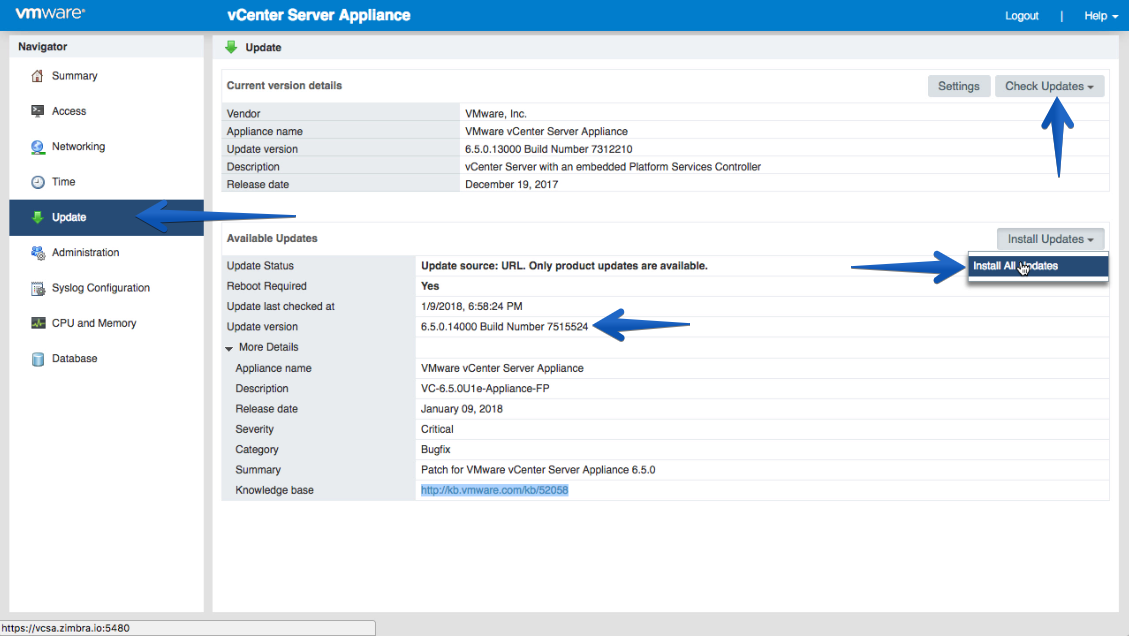Click the '1/9/2018, 6:58:24 PM' timestamp
This screenshot has width=1129, height=636.
pyautogui.click(x=472, y=306)
